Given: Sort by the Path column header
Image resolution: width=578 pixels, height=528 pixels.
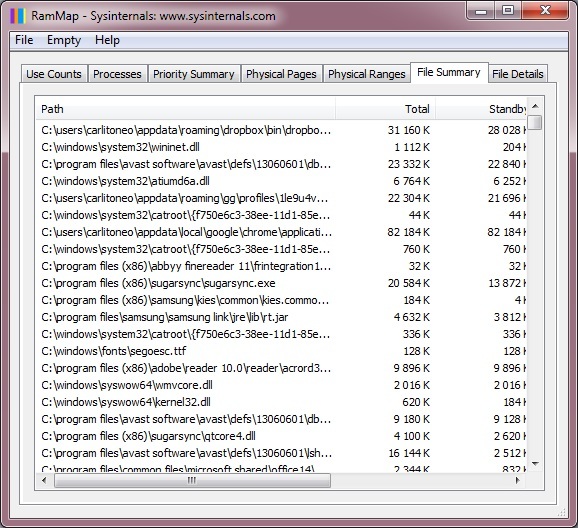Looking at the screenshot, I should (185, 109).
